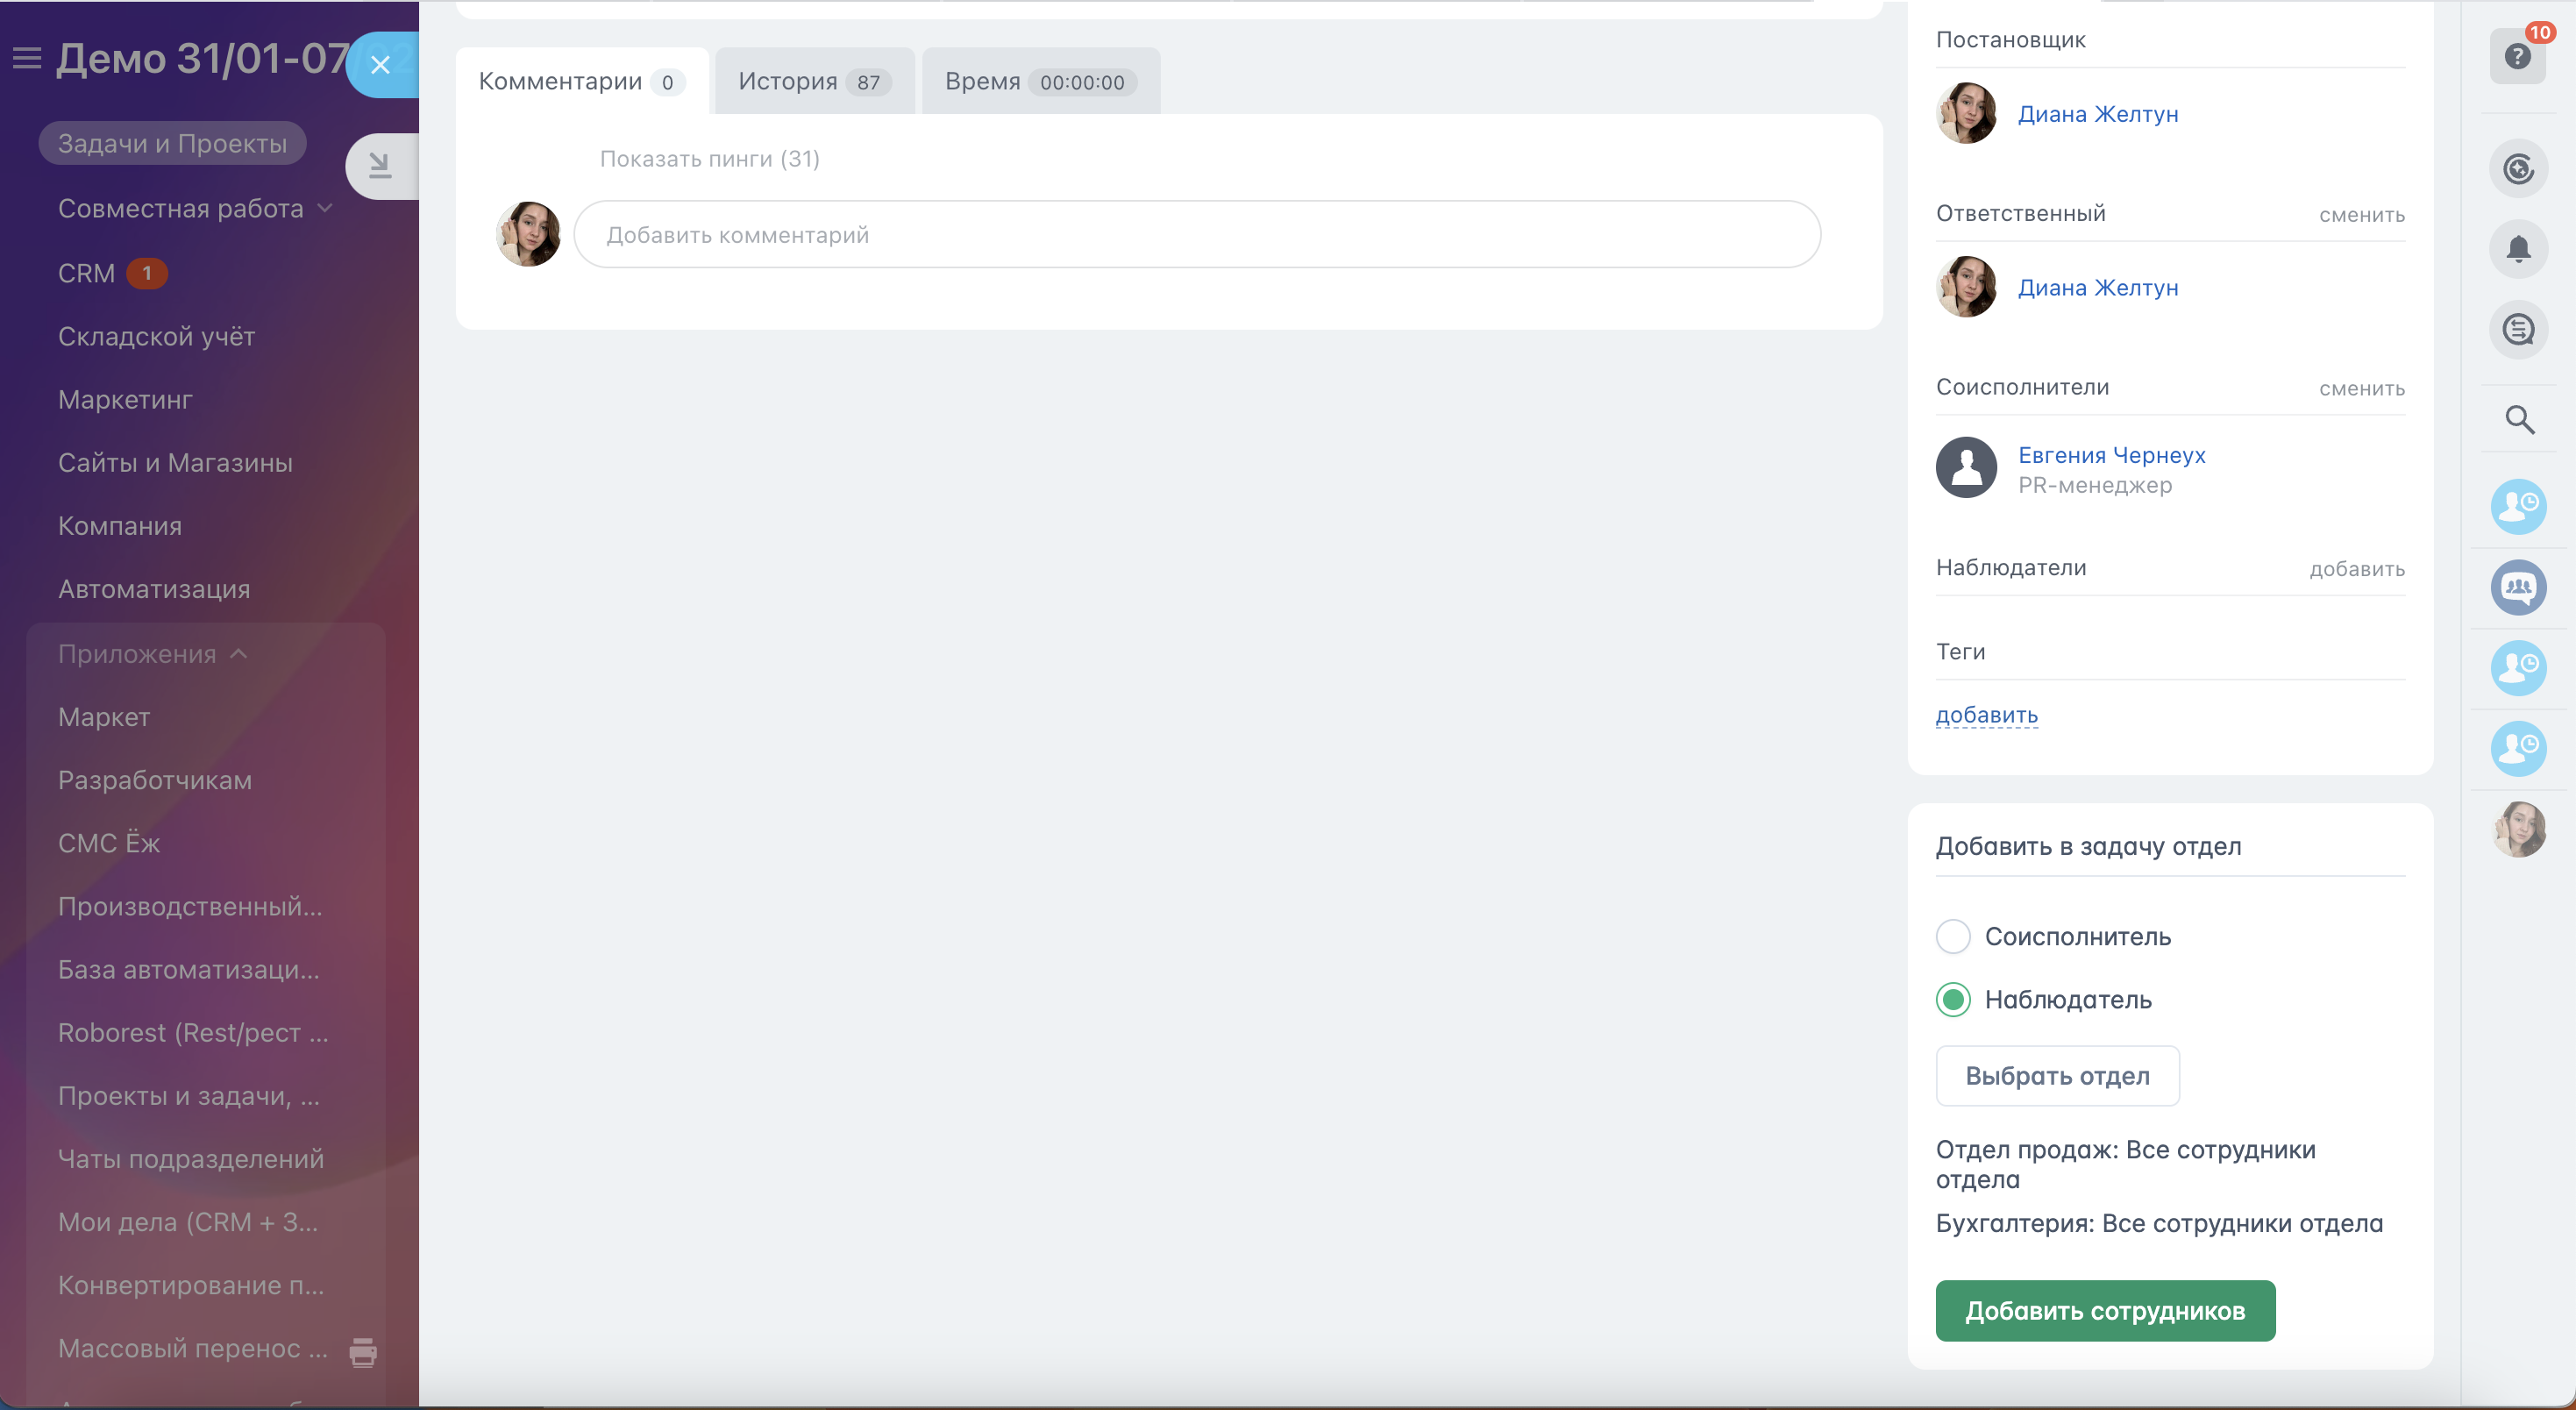Screen dimensions: 2576x1410
Task: Open the Выбрать отдел selector
Action: 2057,1076
